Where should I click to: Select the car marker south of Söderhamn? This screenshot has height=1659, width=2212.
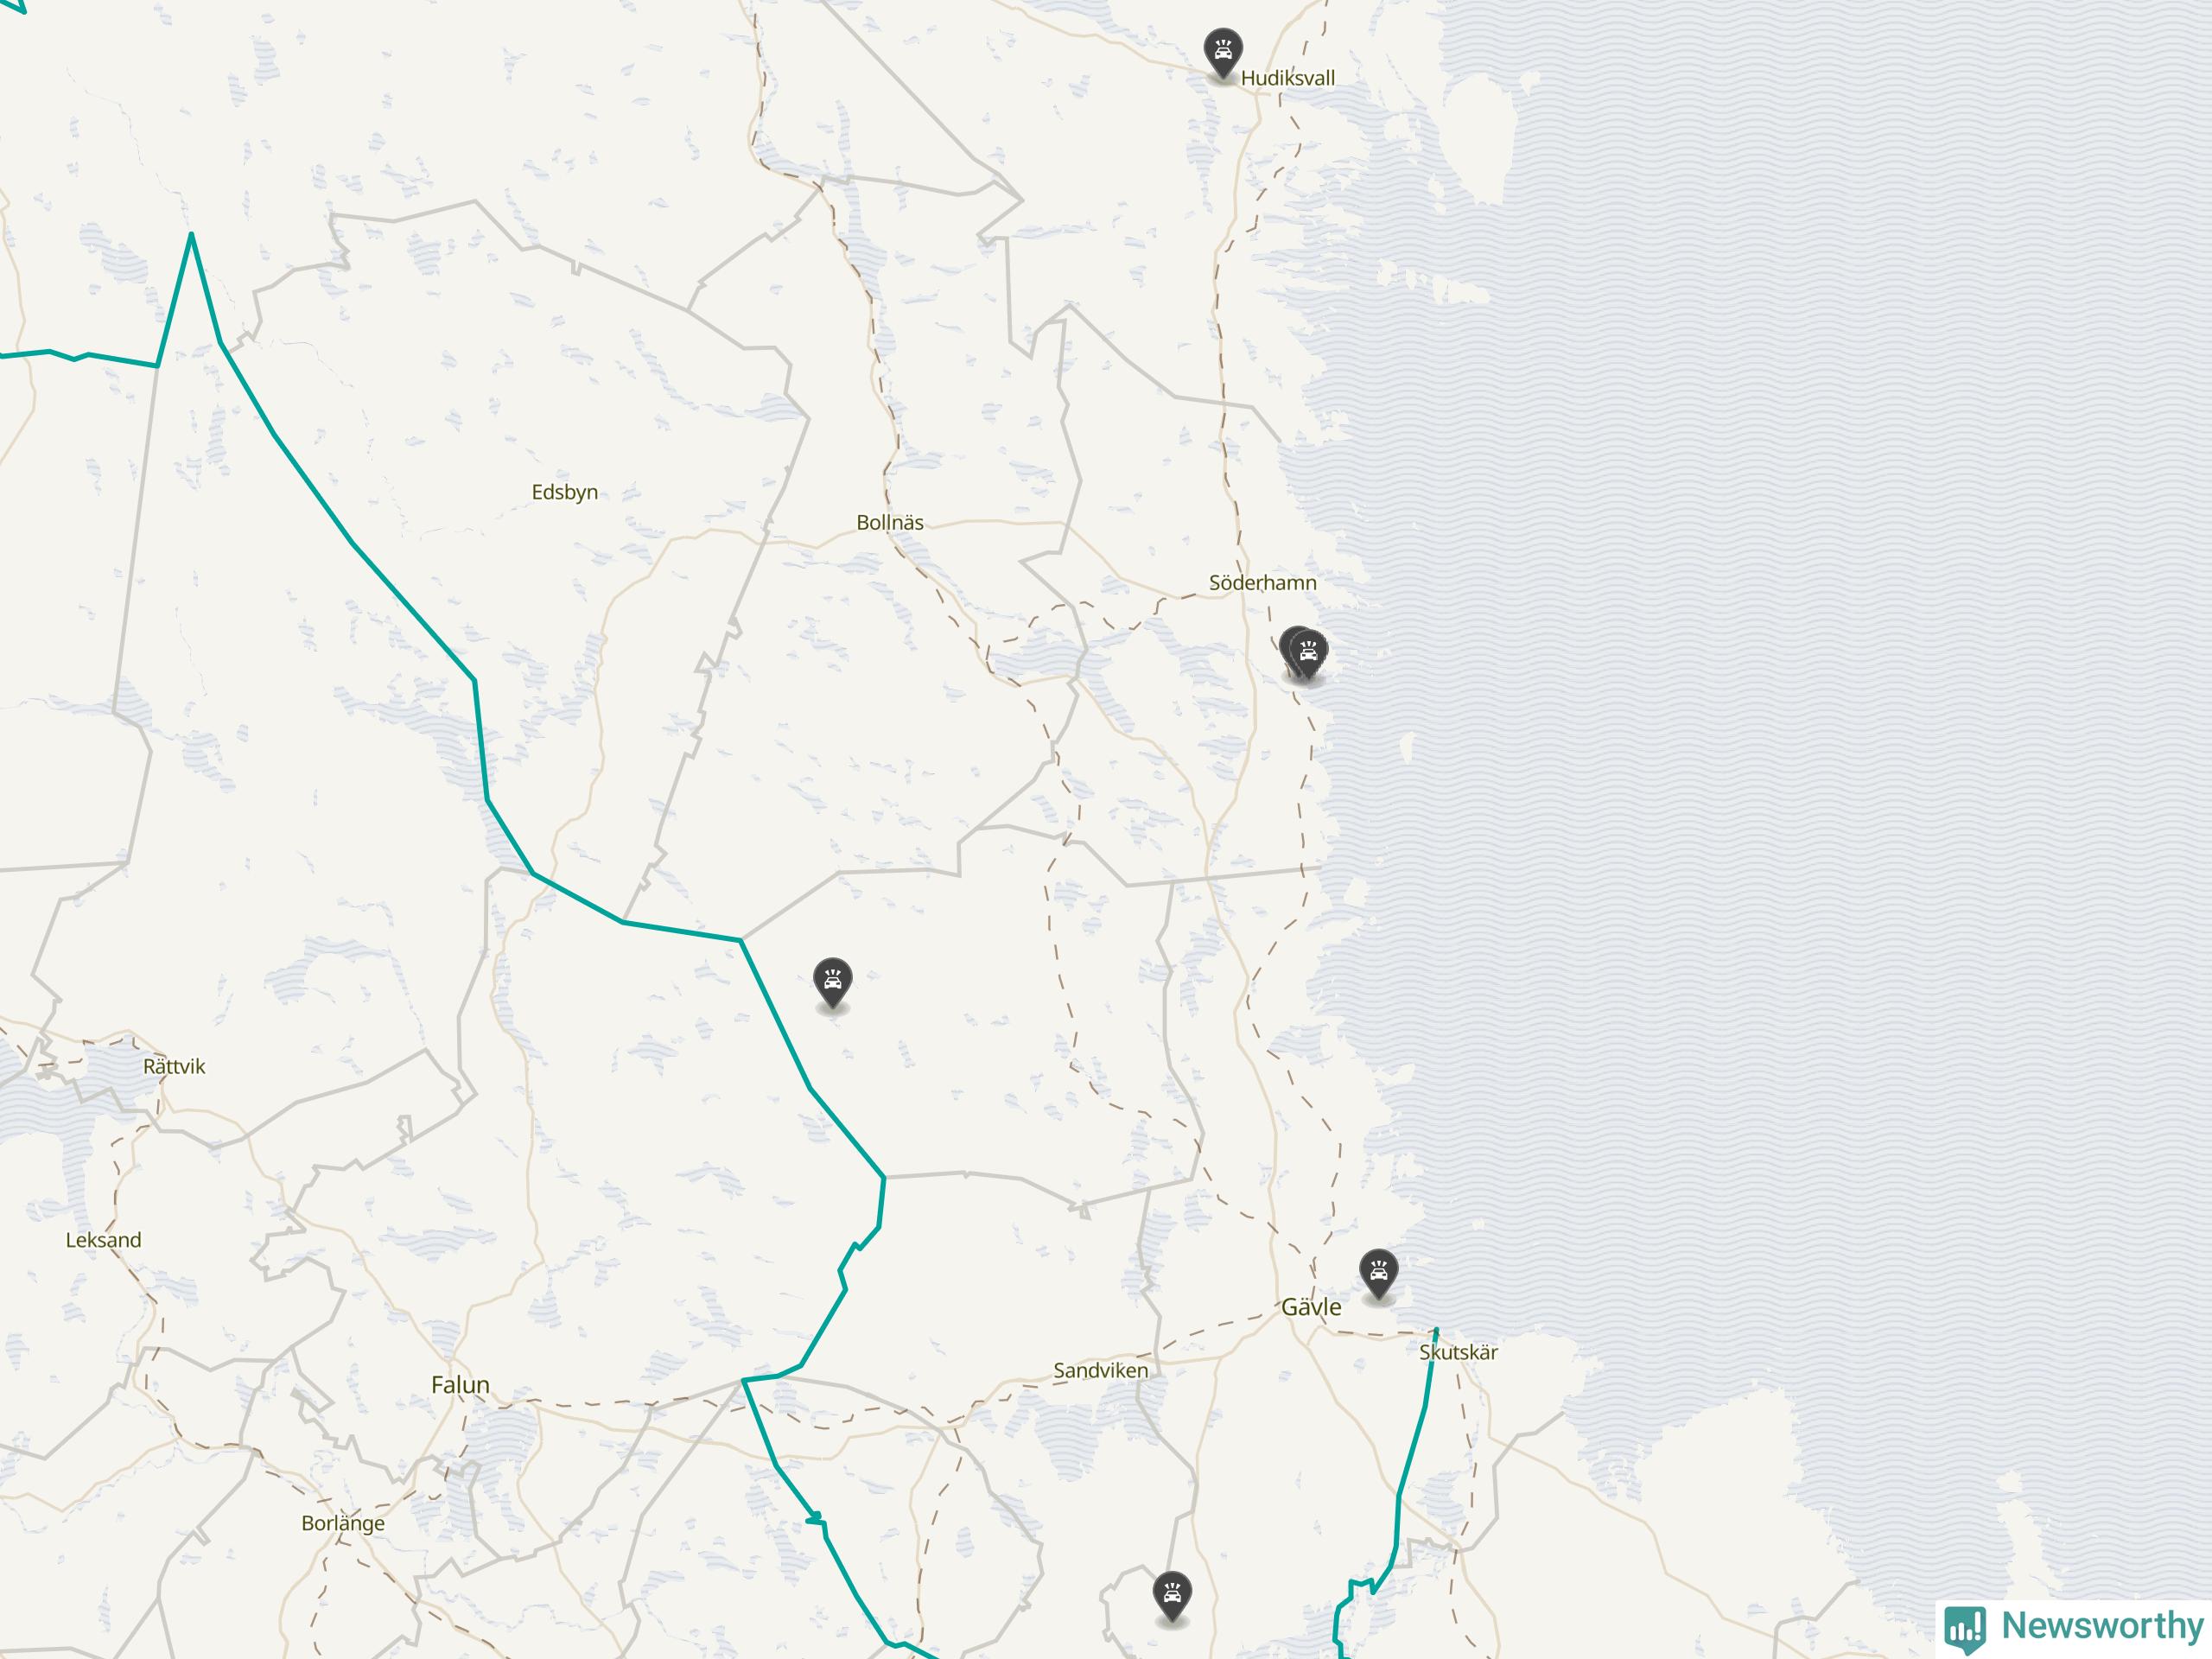coord(1309,655)
